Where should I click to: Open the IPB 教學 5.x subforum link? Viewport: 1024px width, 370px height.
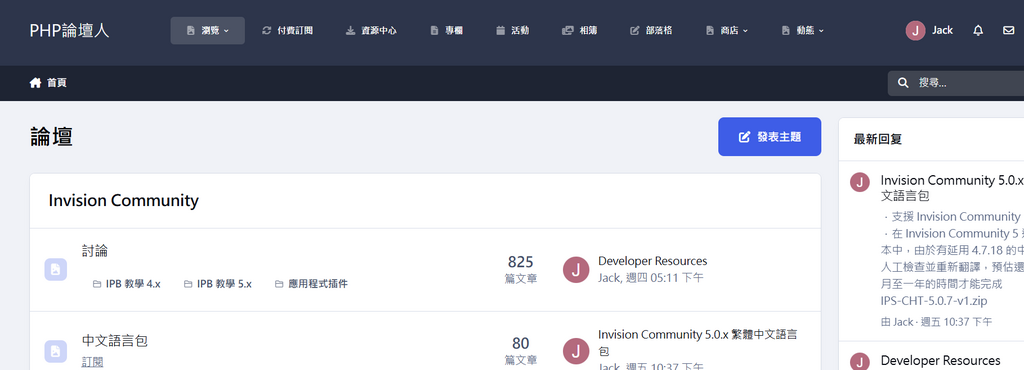tap(217, 284)
